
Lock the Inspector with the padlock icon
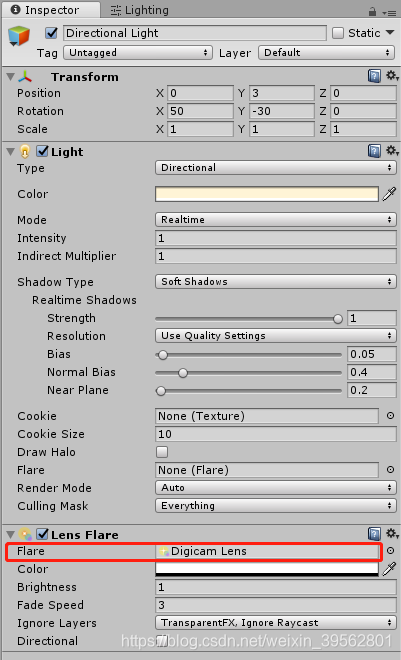click(372, 12)
